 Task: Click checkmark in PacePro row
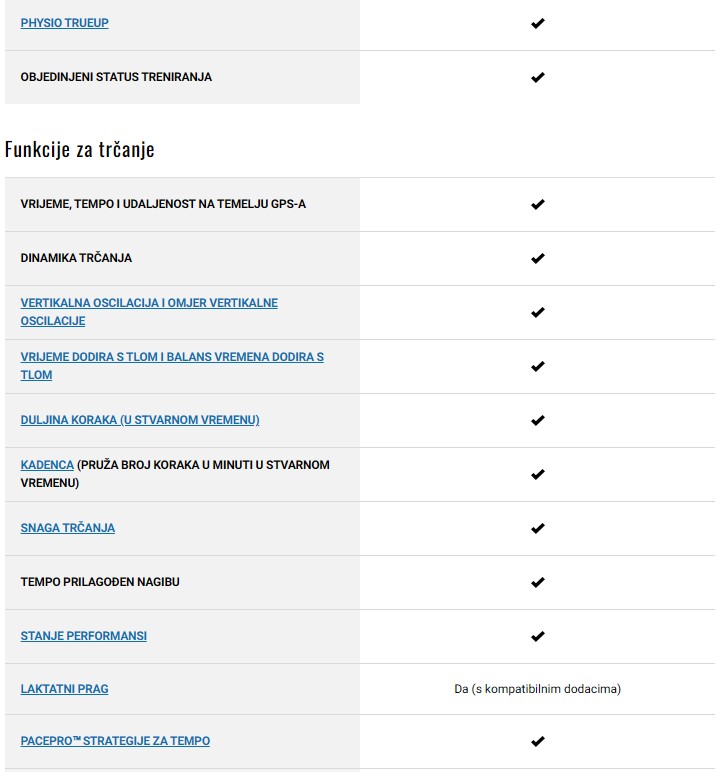(537, 741)
